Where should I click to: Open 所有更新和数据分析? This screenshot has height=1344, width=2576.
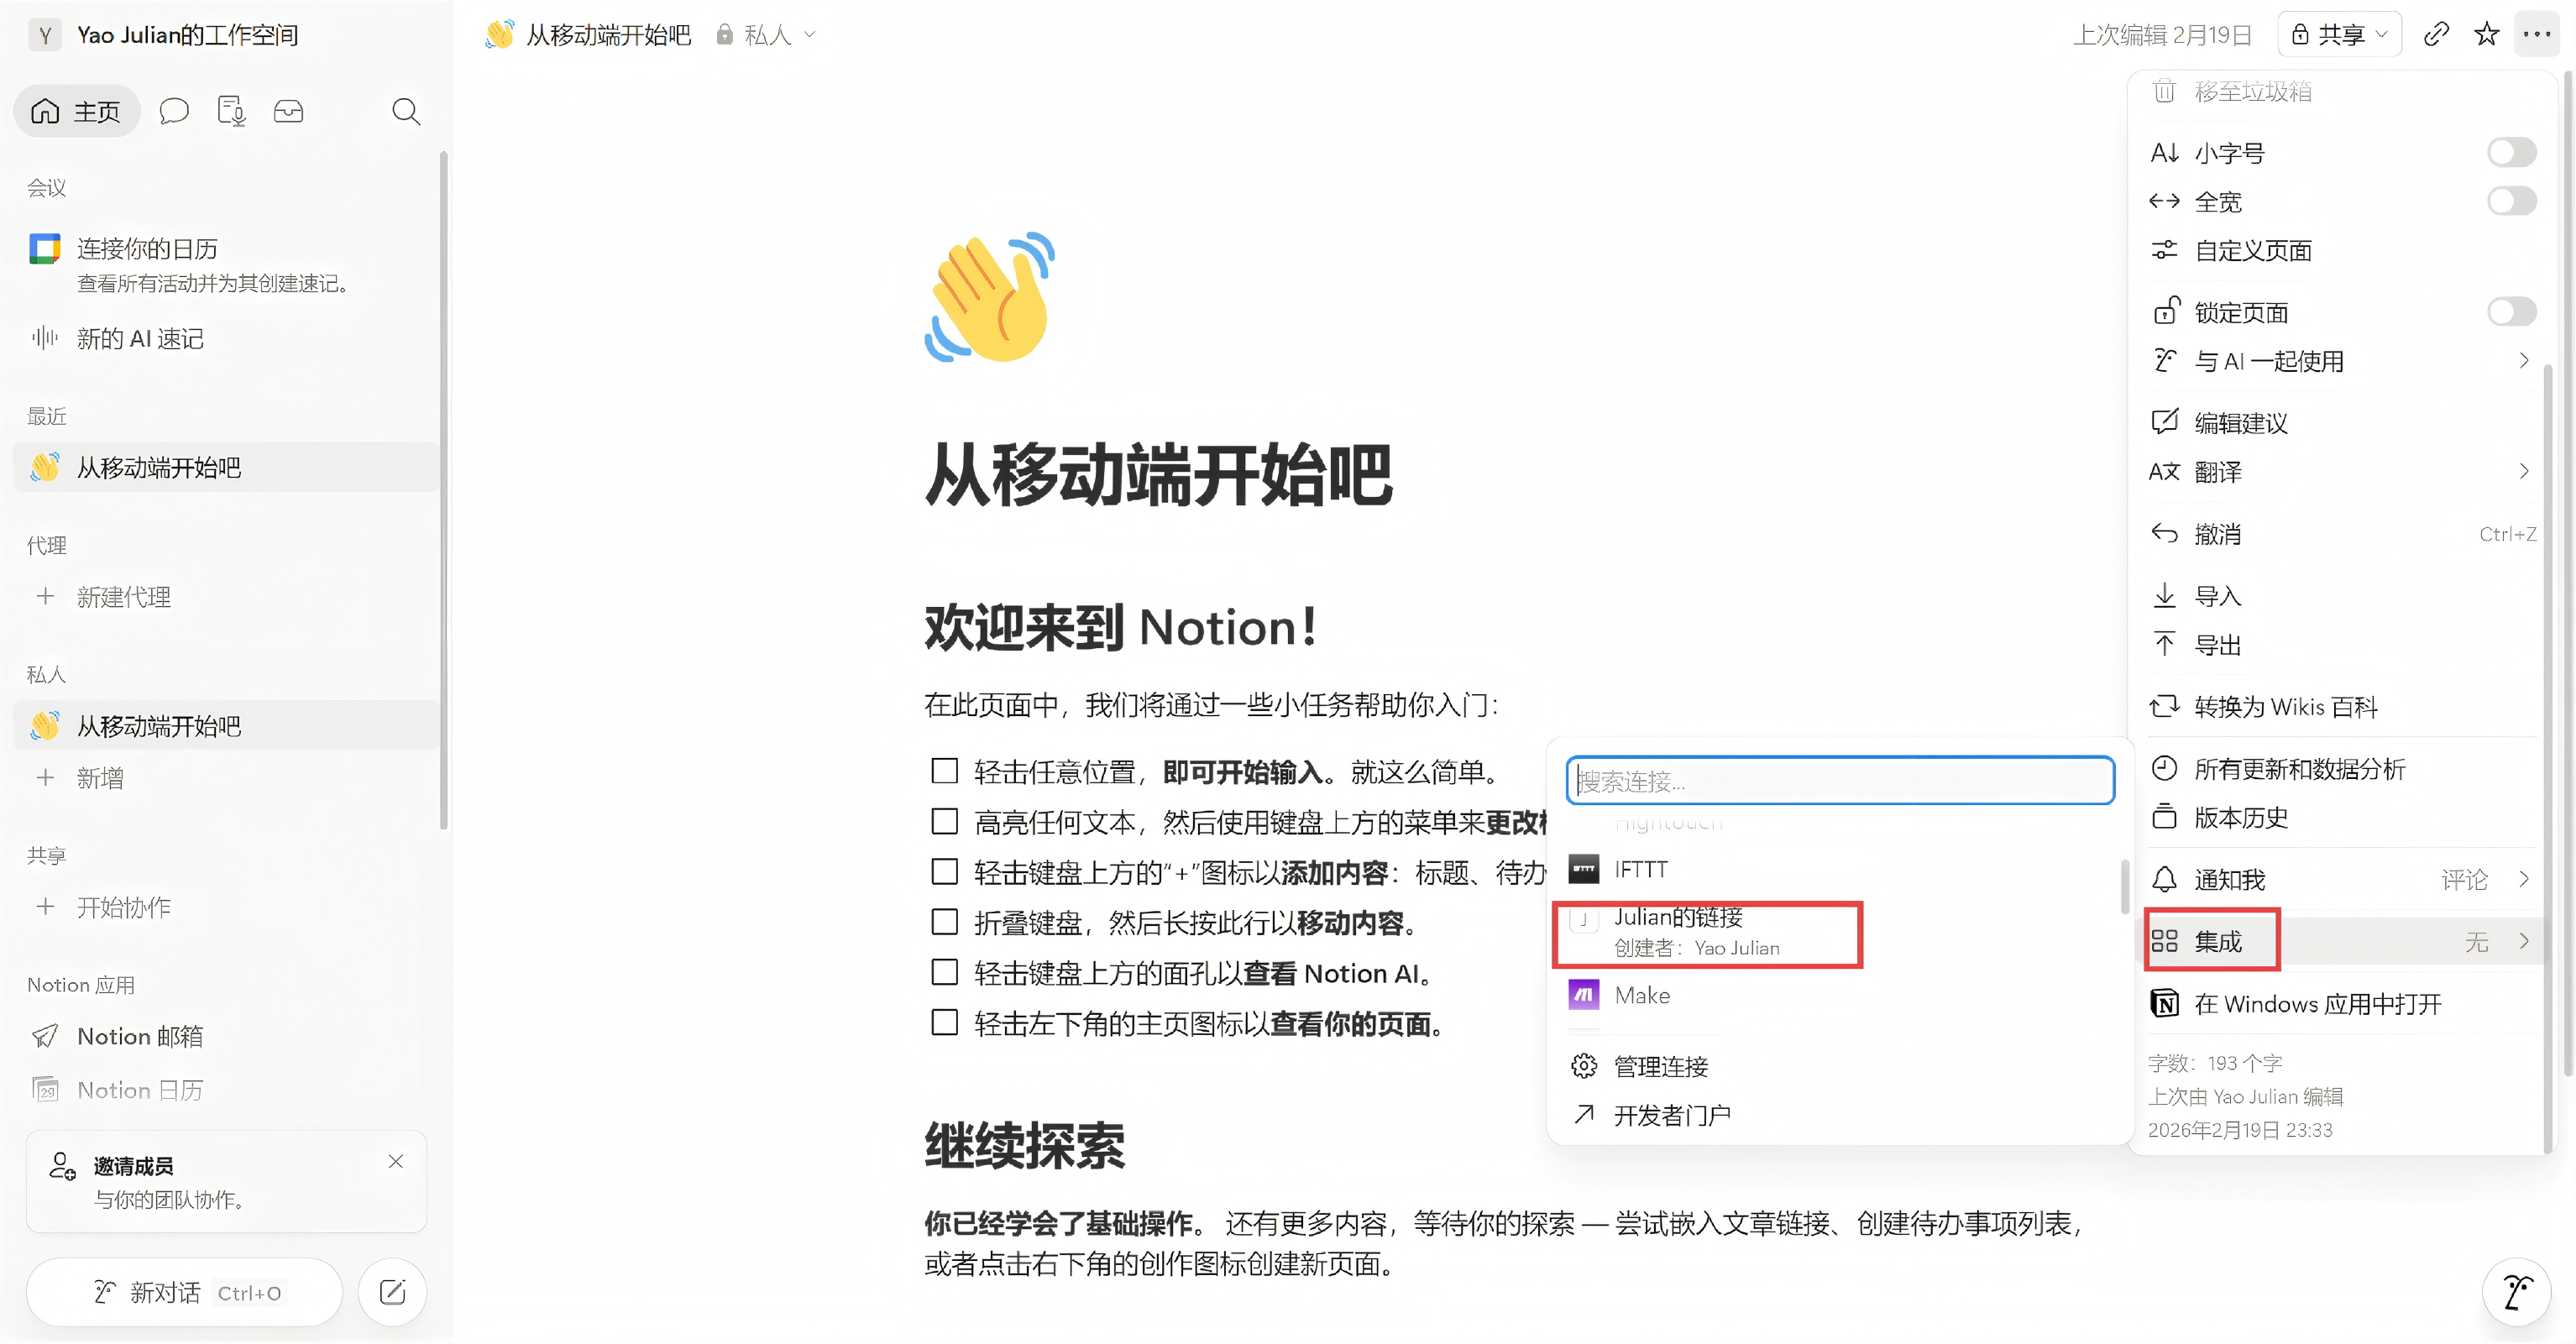pos(2340,769)
